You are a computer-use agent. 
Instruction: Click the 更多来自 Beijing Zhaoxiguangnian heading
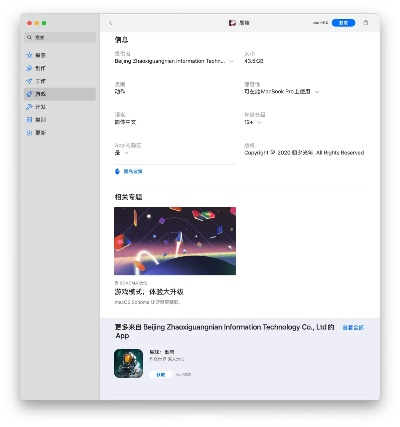point(224,331)
